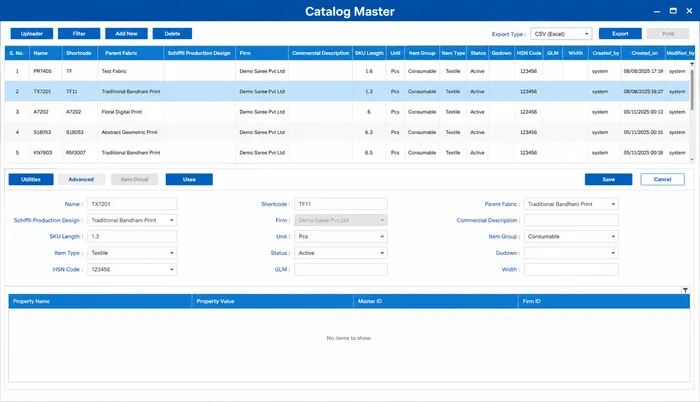Click the Master ID column header

(436, 301)
